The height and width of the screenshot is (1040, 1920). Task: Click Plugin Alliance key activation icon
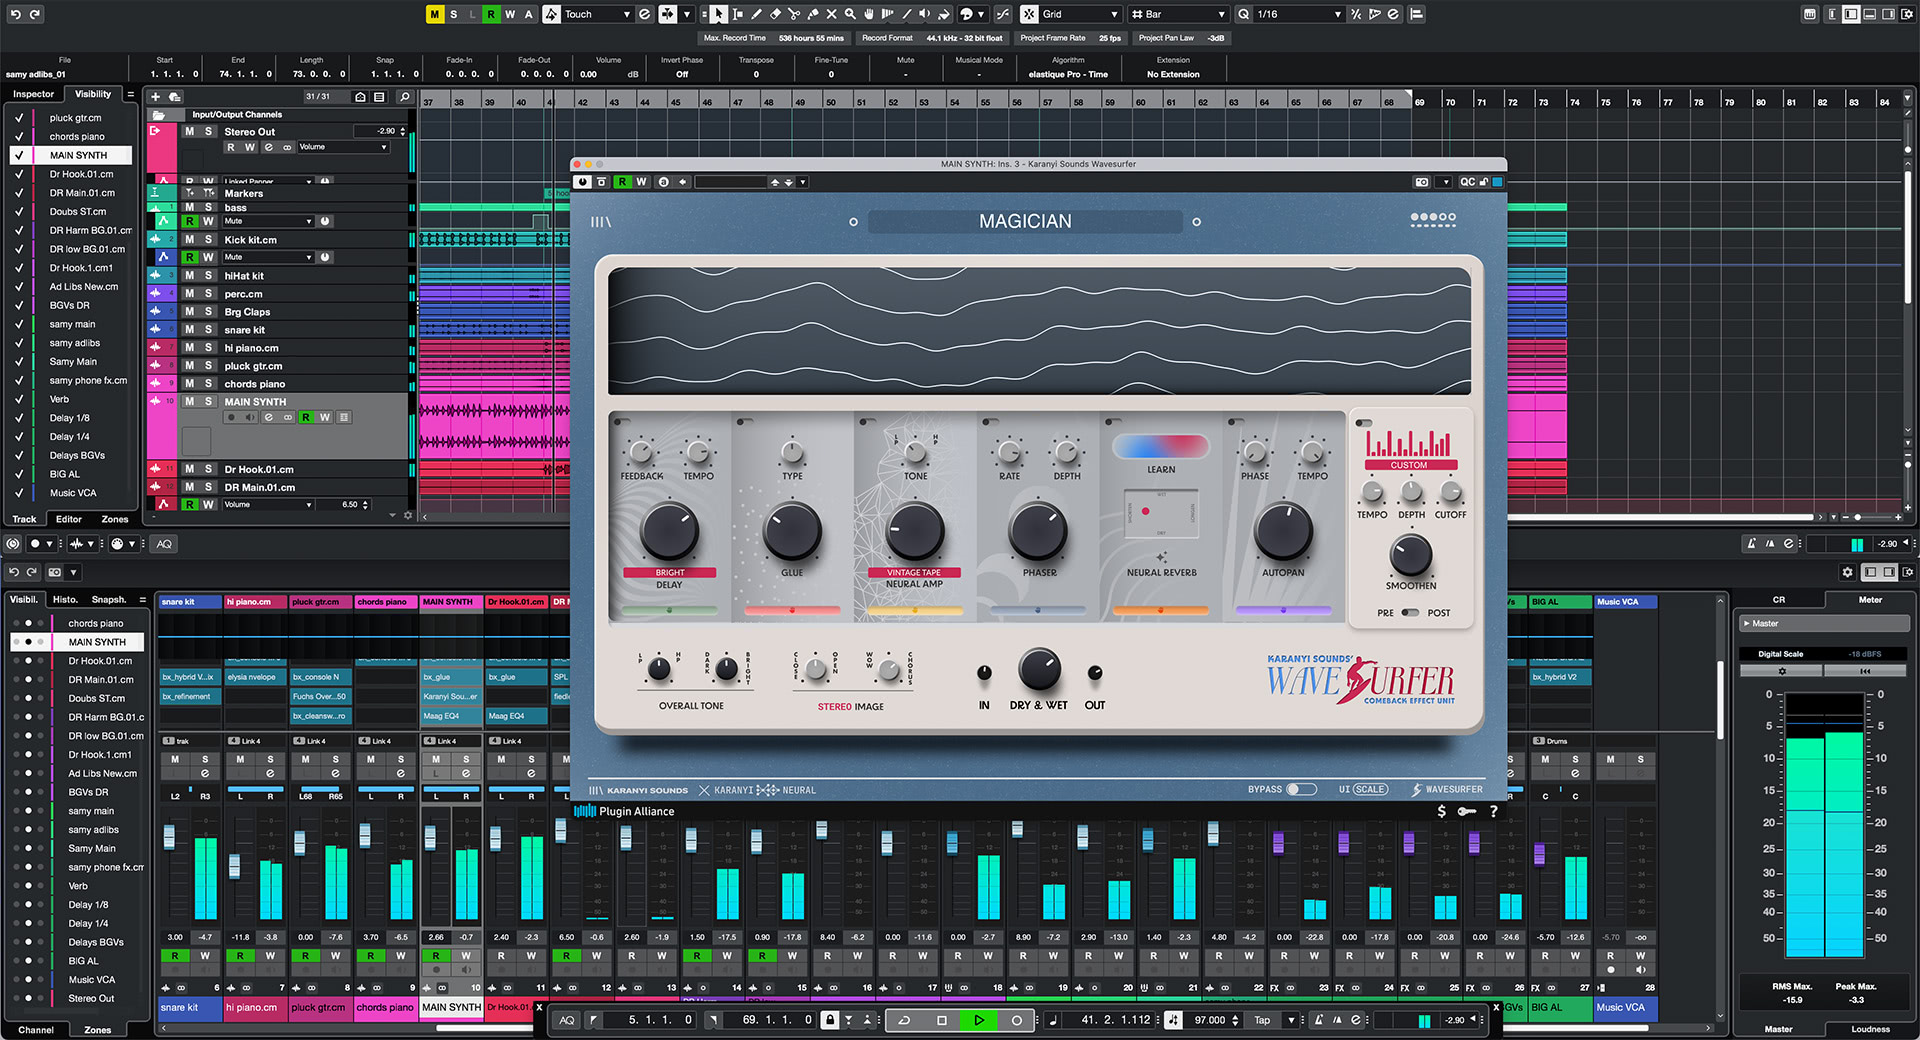[1467, 811]
